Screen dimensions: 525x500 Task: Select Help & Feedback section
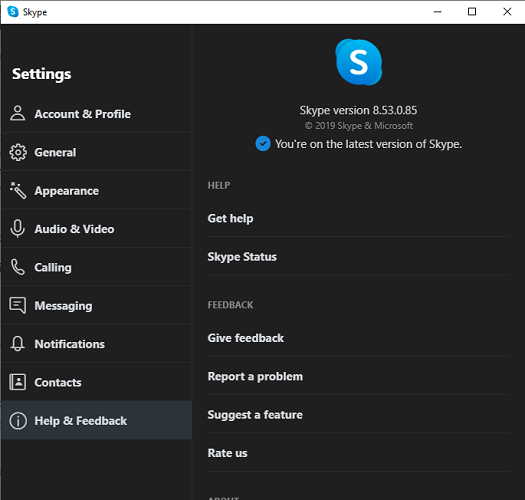(x=96, y=420)
